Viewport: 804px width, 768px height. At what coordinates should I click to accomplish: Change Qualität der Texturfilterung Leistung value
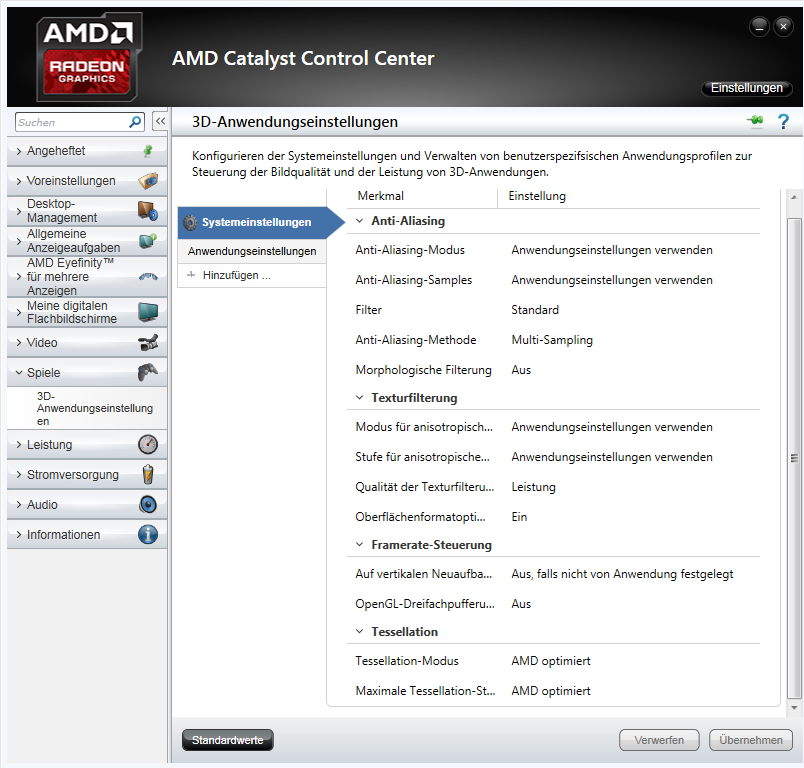click(x=533, y=487)
